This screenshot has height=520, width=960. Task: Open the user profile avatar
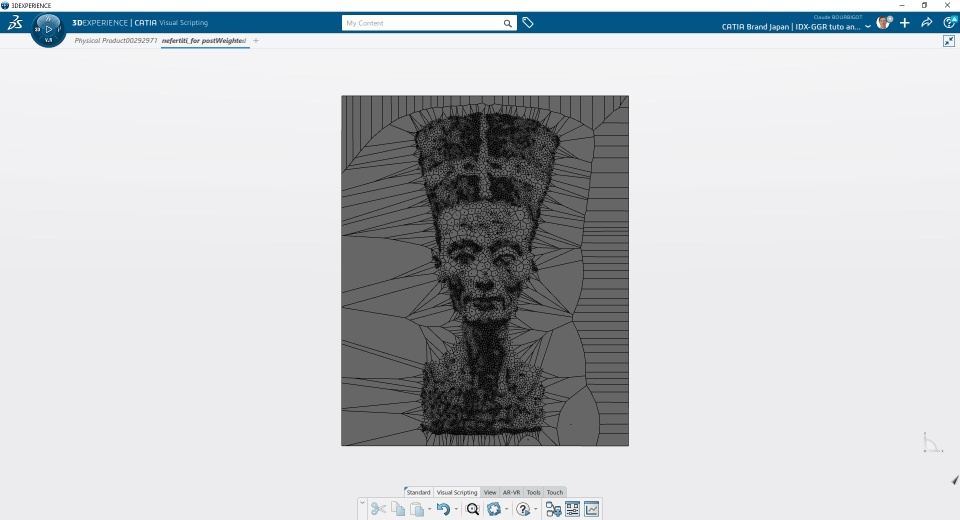pyautogui.click(x=883, y=23)
